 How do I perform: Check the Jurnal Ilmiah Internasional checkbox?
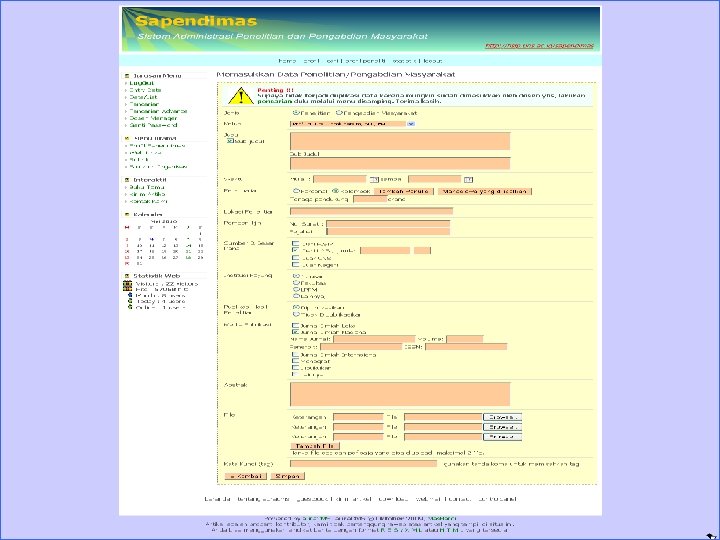coord(296,354)
